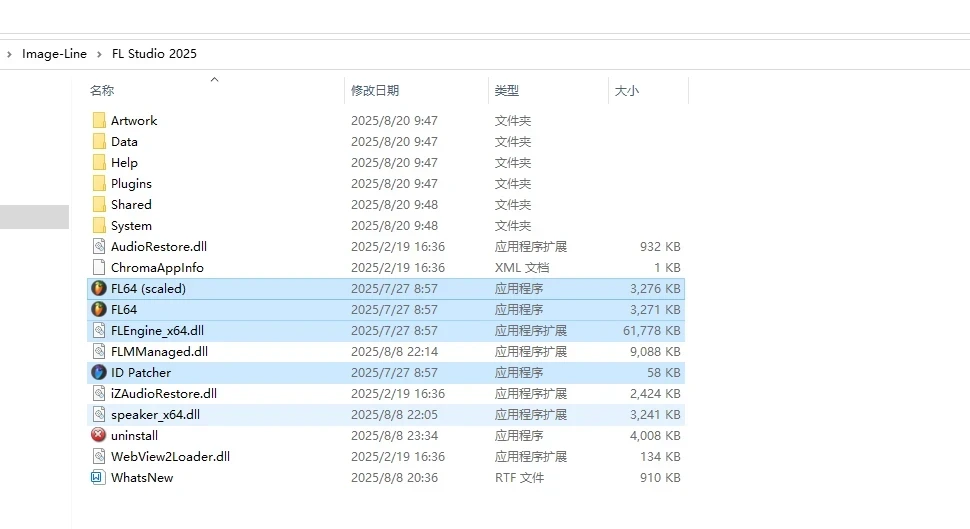Select the file name ID Patcher
Image resolution: width=970 pixels, height=529 pixels.
tap(141, 372)
